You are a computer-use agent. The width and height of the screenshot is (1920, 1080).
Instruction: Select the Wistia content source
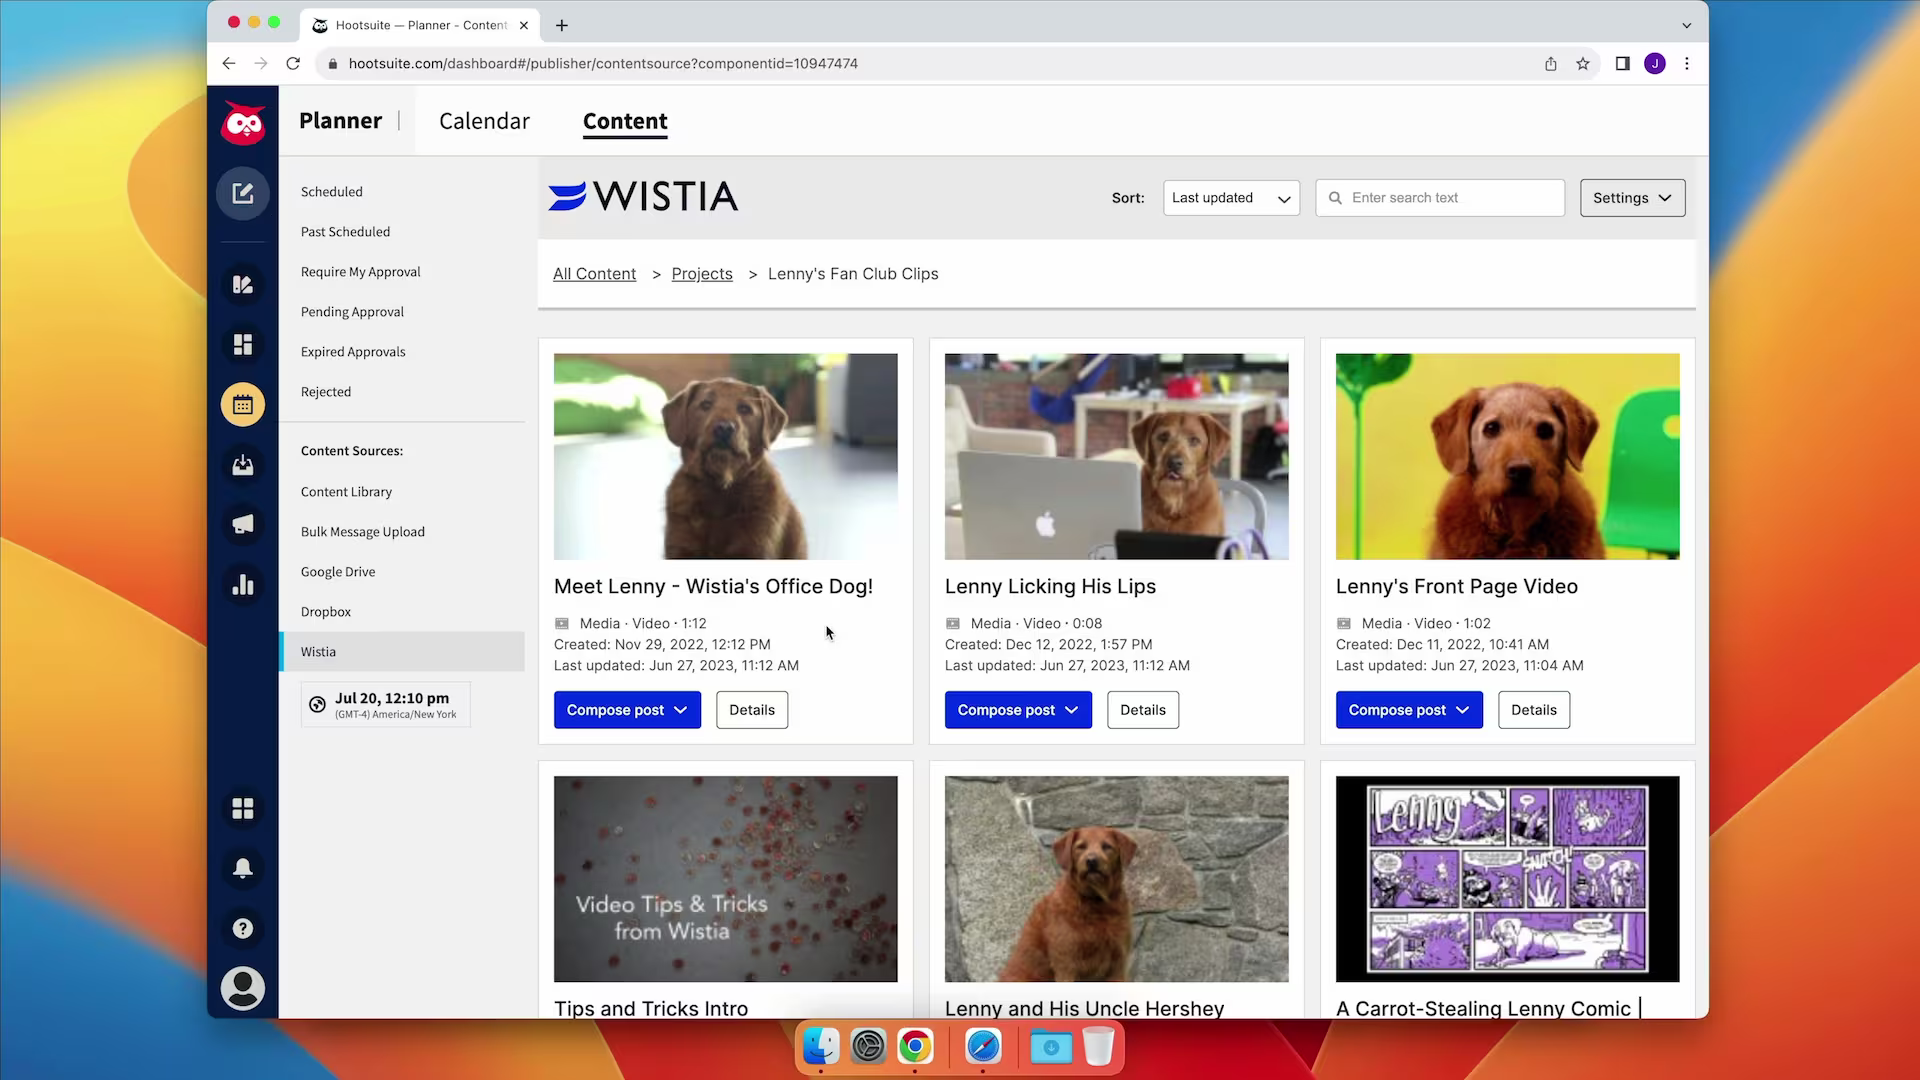[x=402, y=652]
